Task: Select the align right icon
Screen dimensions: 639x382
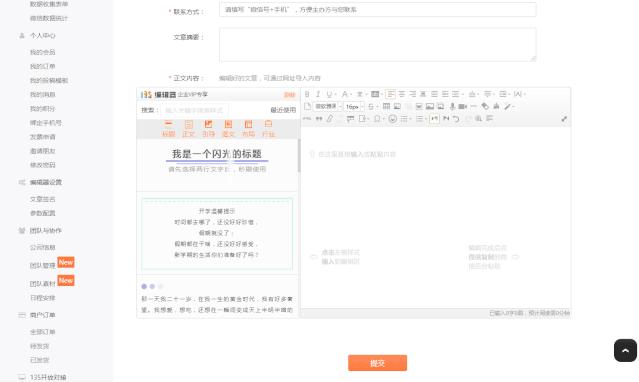Action: click(413, 94)
